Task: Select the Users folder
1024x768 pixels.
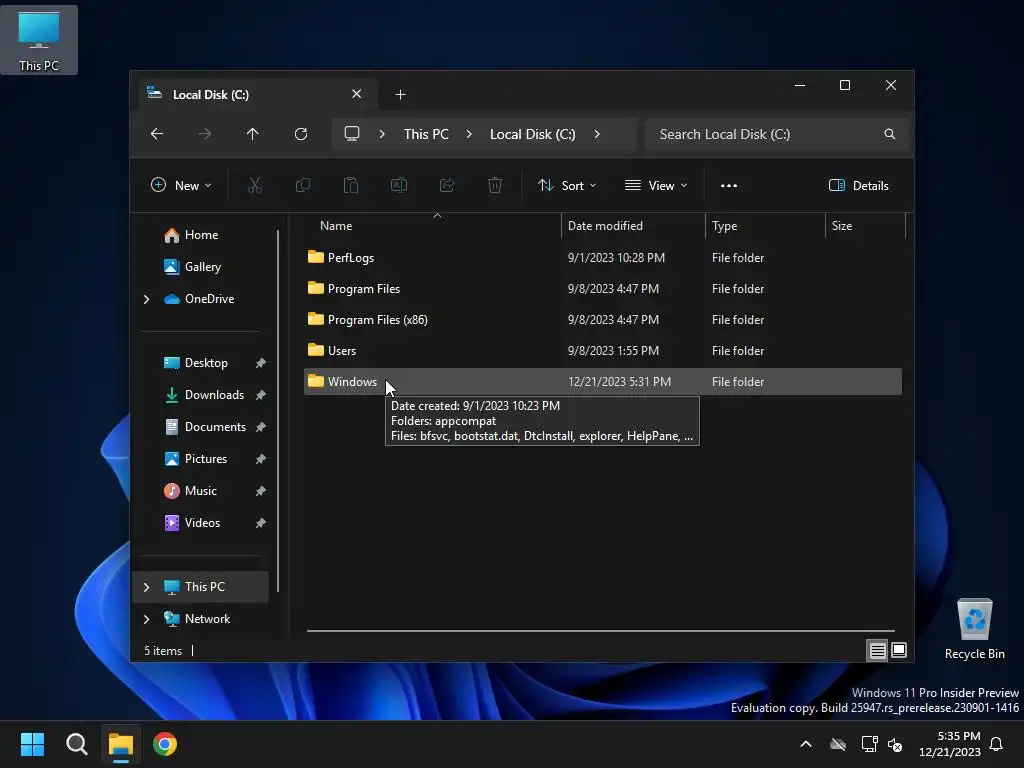Action: (603, 351)
